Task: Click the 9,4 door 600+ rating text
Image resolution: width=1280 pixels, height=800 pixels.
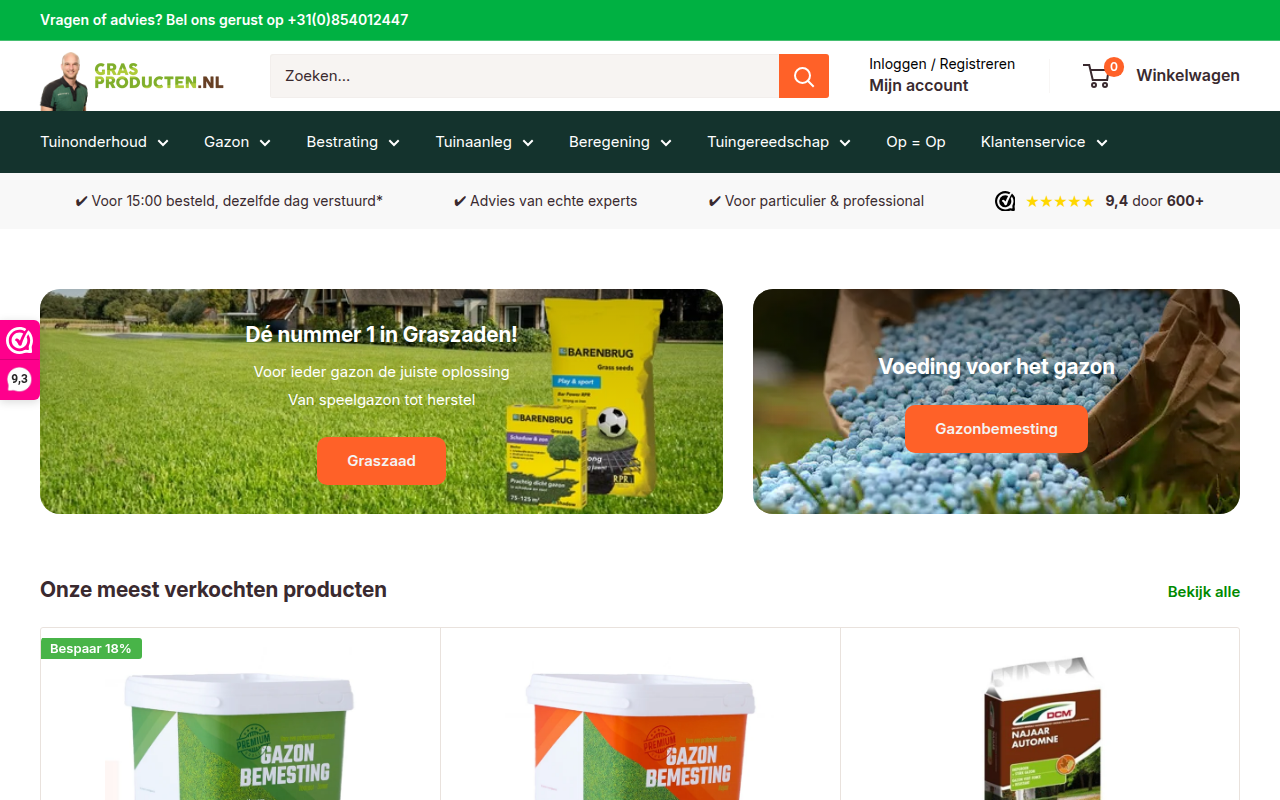Action: coord(1154,201)
